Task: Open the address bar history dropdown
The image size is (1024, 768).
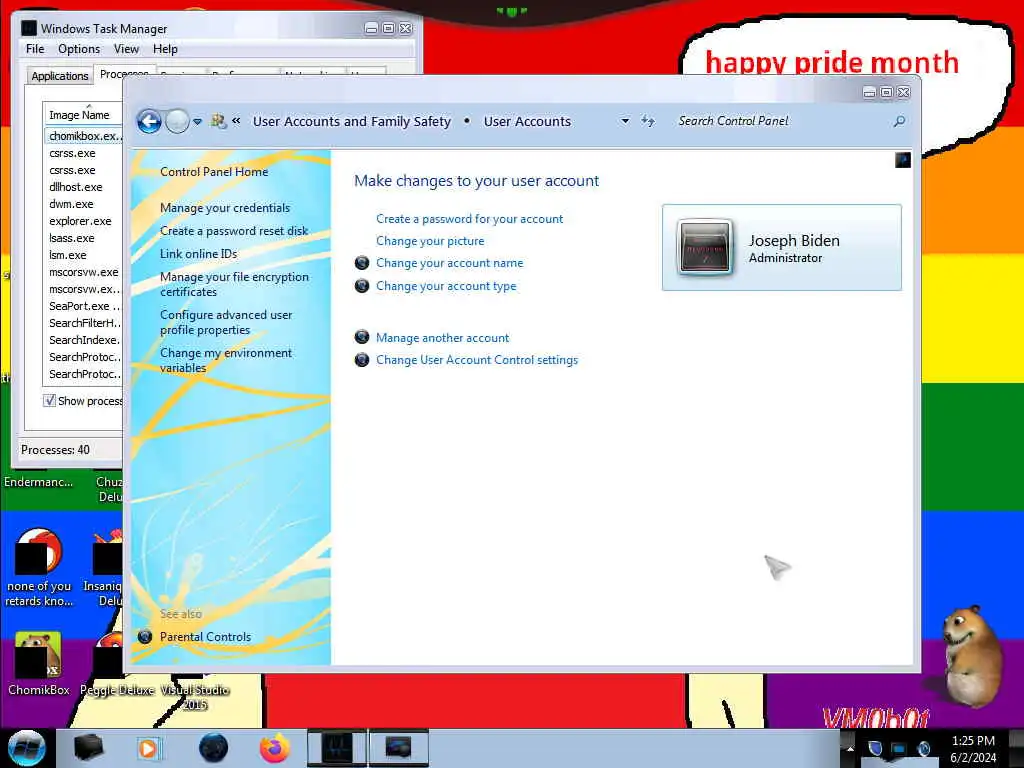Action: (x=625, y=121)
